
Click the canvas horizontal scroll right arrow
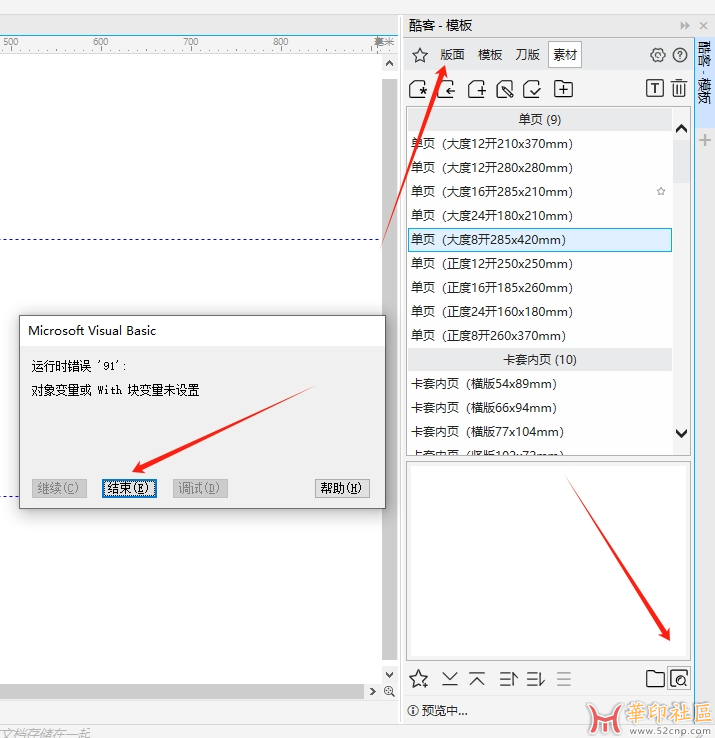click(x=373, y=691)
